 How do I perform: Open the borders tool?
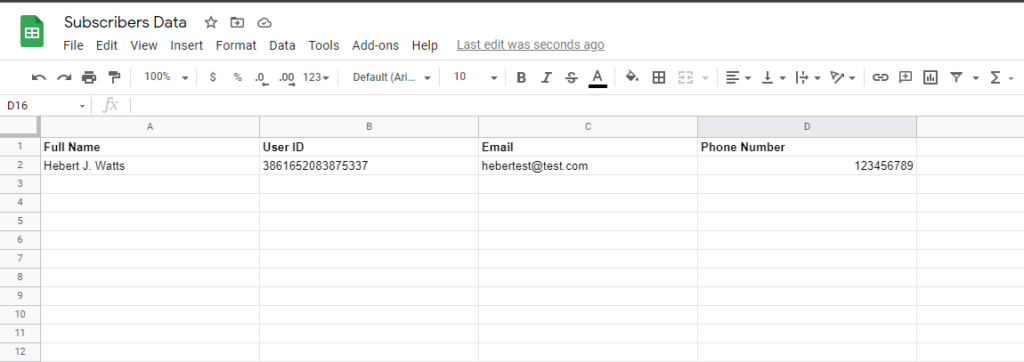659,78
